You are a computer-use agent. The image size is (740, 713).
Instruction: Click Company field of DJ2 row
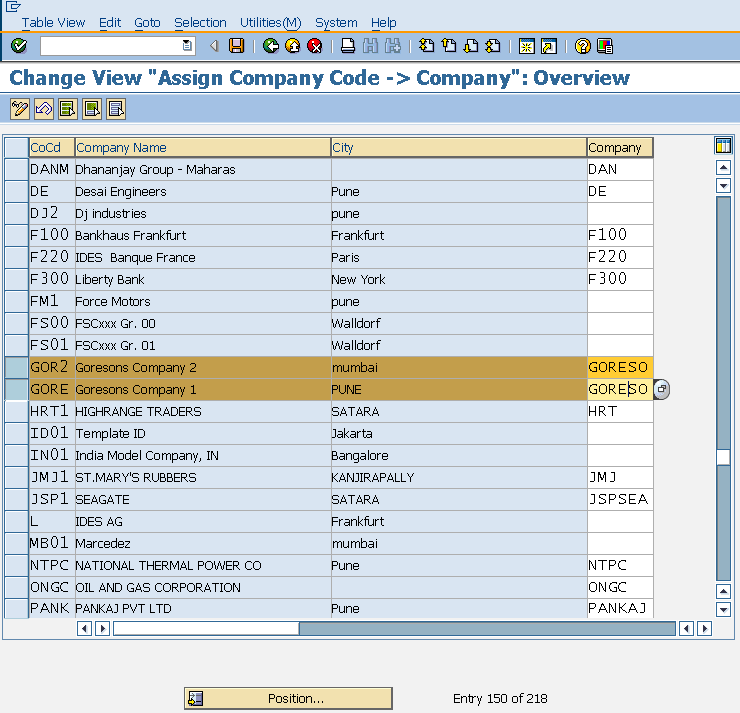[620, 214]
